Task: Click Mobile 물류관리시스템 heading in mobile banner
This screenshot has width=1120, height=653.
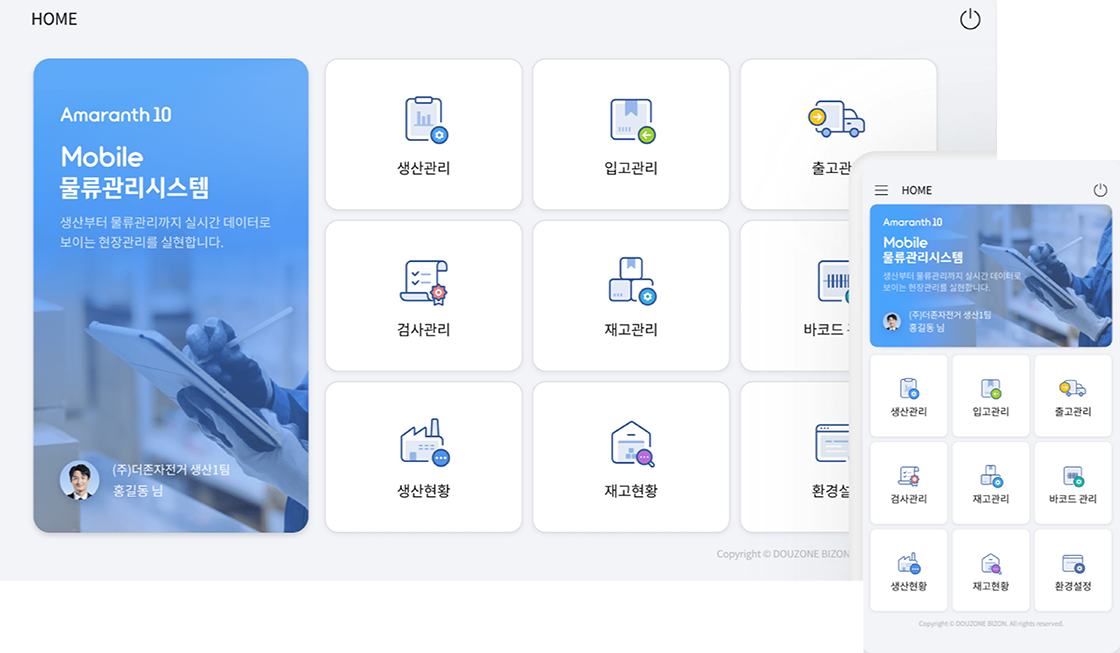Action: (923, 249)
